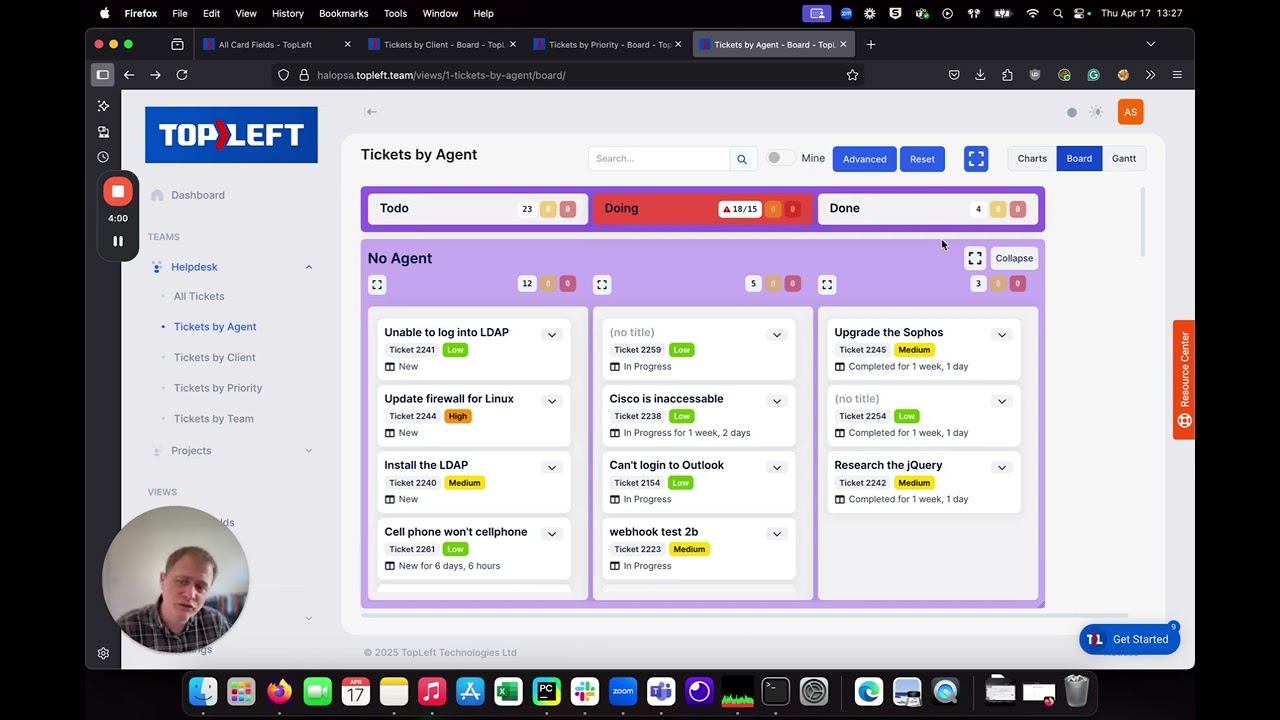Open the Bookmarks menu
Image resolution: width=1280 pixels, height=720 pixels.
coord(343,13)
